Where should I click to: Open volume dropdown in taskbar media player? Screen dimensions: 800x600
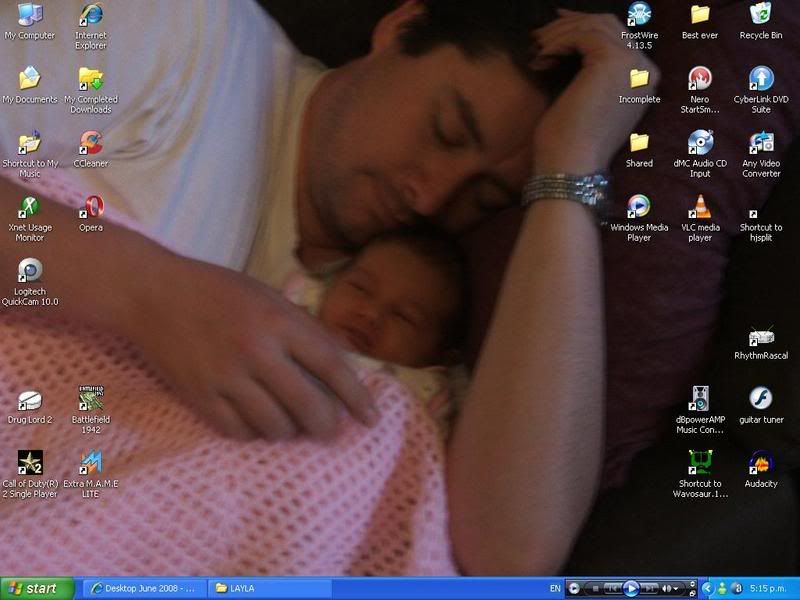(x=677, y=588)
